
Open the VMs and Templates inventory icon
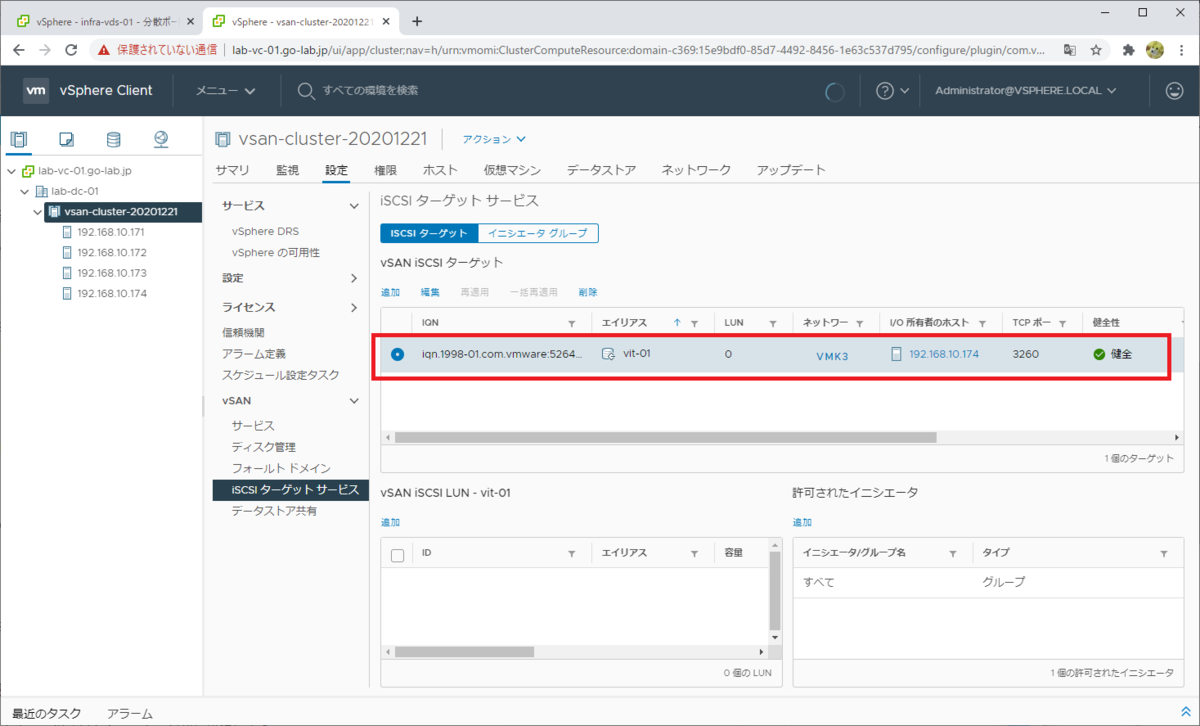pyautogui.click(x=66, y=139)
